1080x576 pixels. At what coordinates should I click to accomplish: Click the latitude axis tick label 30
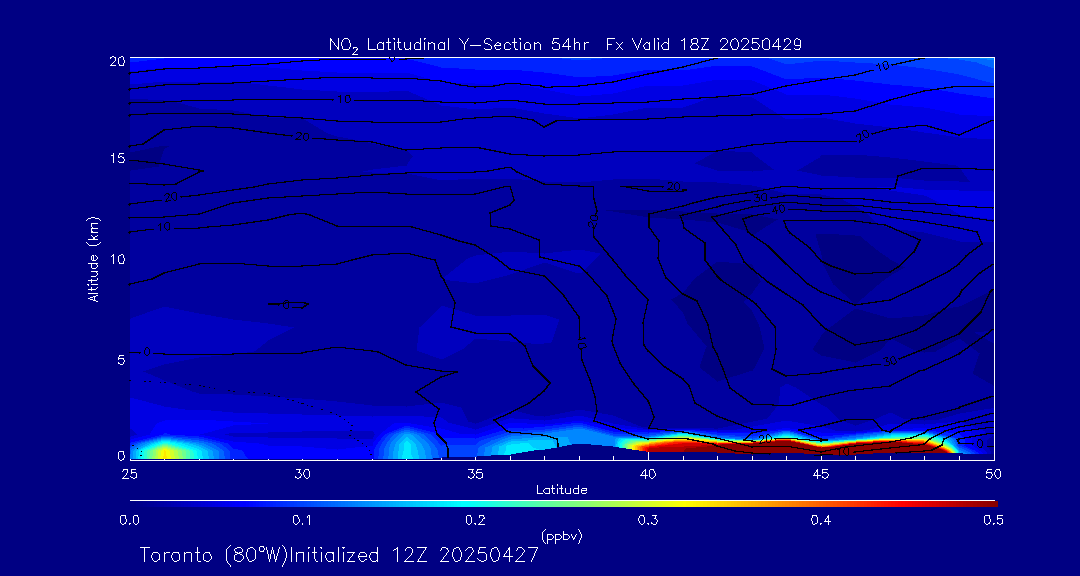(x=302, y=474)
